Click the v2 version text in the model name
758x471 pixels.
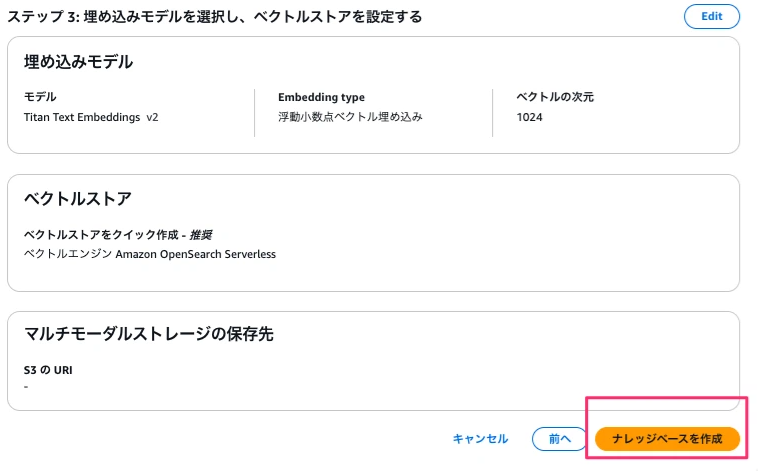coord(152,117)
